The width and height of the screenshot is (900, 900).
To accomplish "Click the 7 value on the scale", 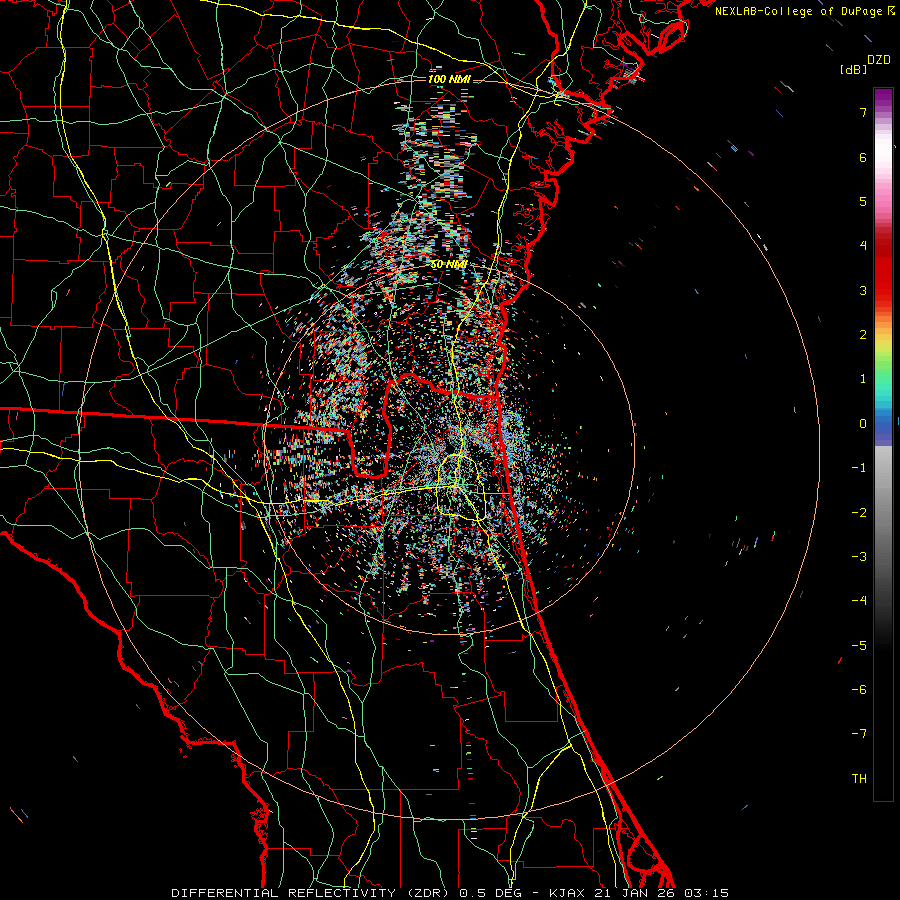I will pos(863,112).
